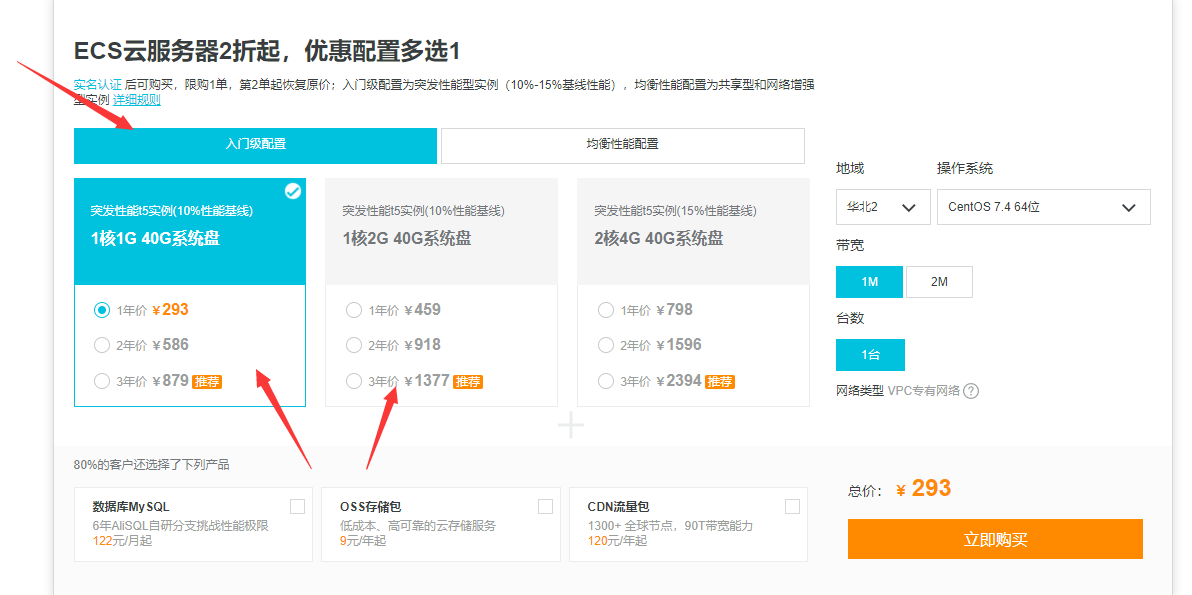The width and height of the screenshot is (1192, 595).
Task: Click the VPC专有网络 question-mark help icon
Action: 970,392
